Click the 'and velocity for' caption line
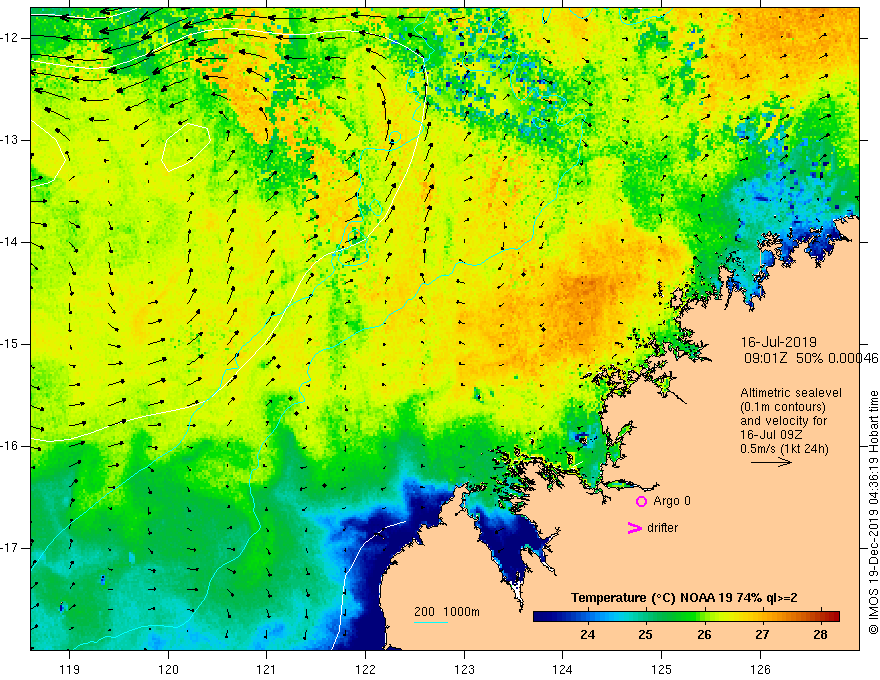This screenshot has width=880, height=680. point(783,421)
